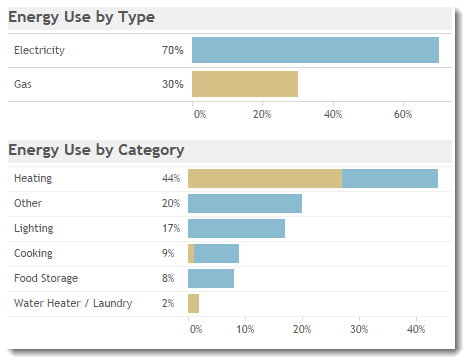Click the 60% axis tick label

pos(403,114)
